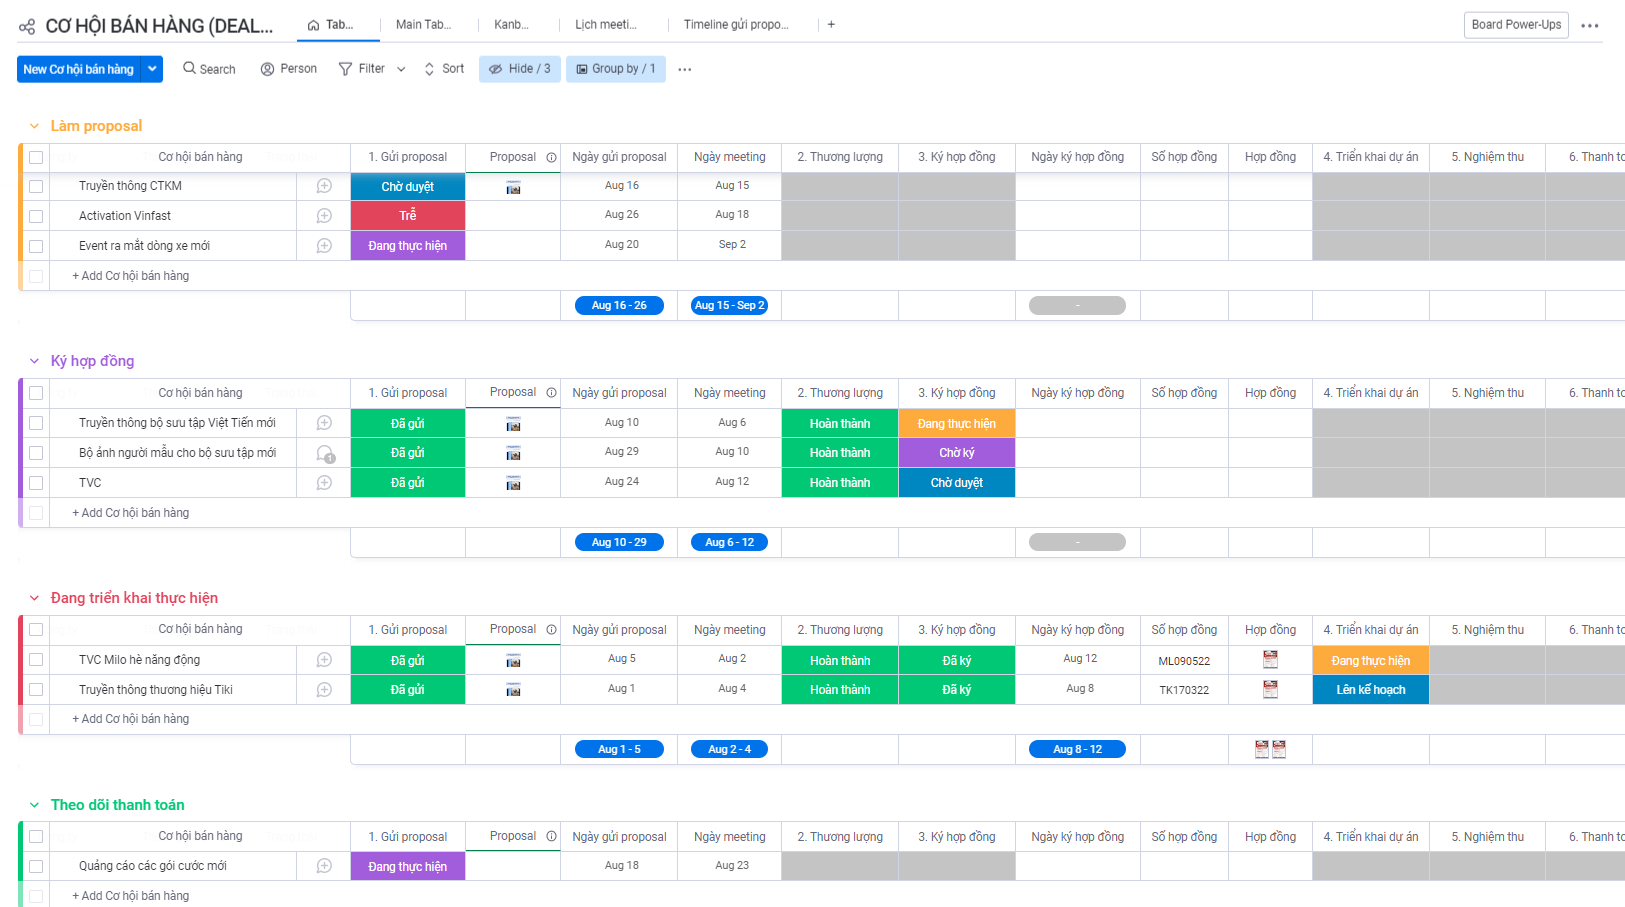
Task: Select all items in the Ký hợp đồng group
Action: point(35,392)
